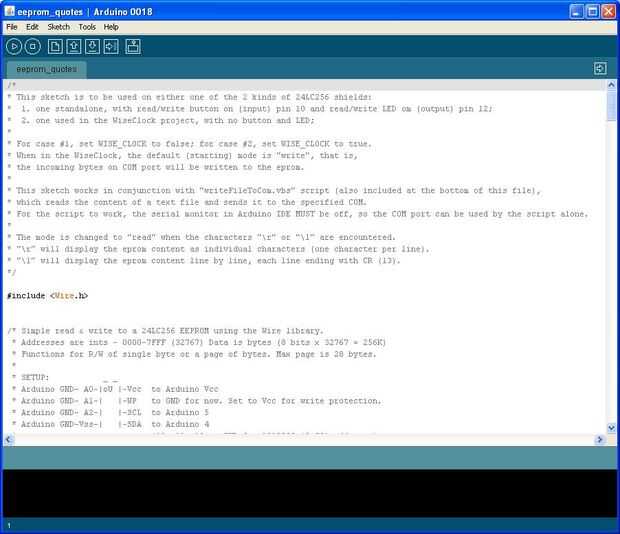Click the horizontal scrollbar right arrow

coord(600,440)
